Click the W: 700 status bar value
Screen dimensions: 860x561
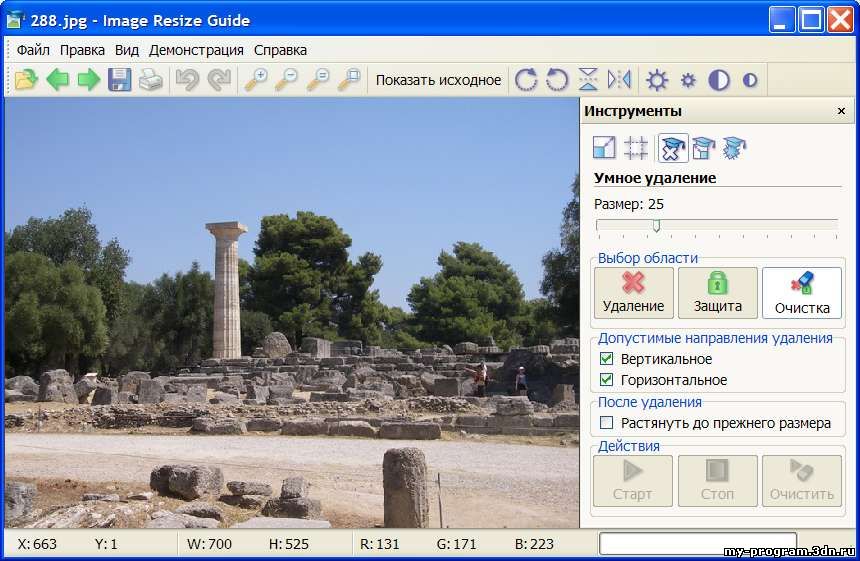coord(209,544)
